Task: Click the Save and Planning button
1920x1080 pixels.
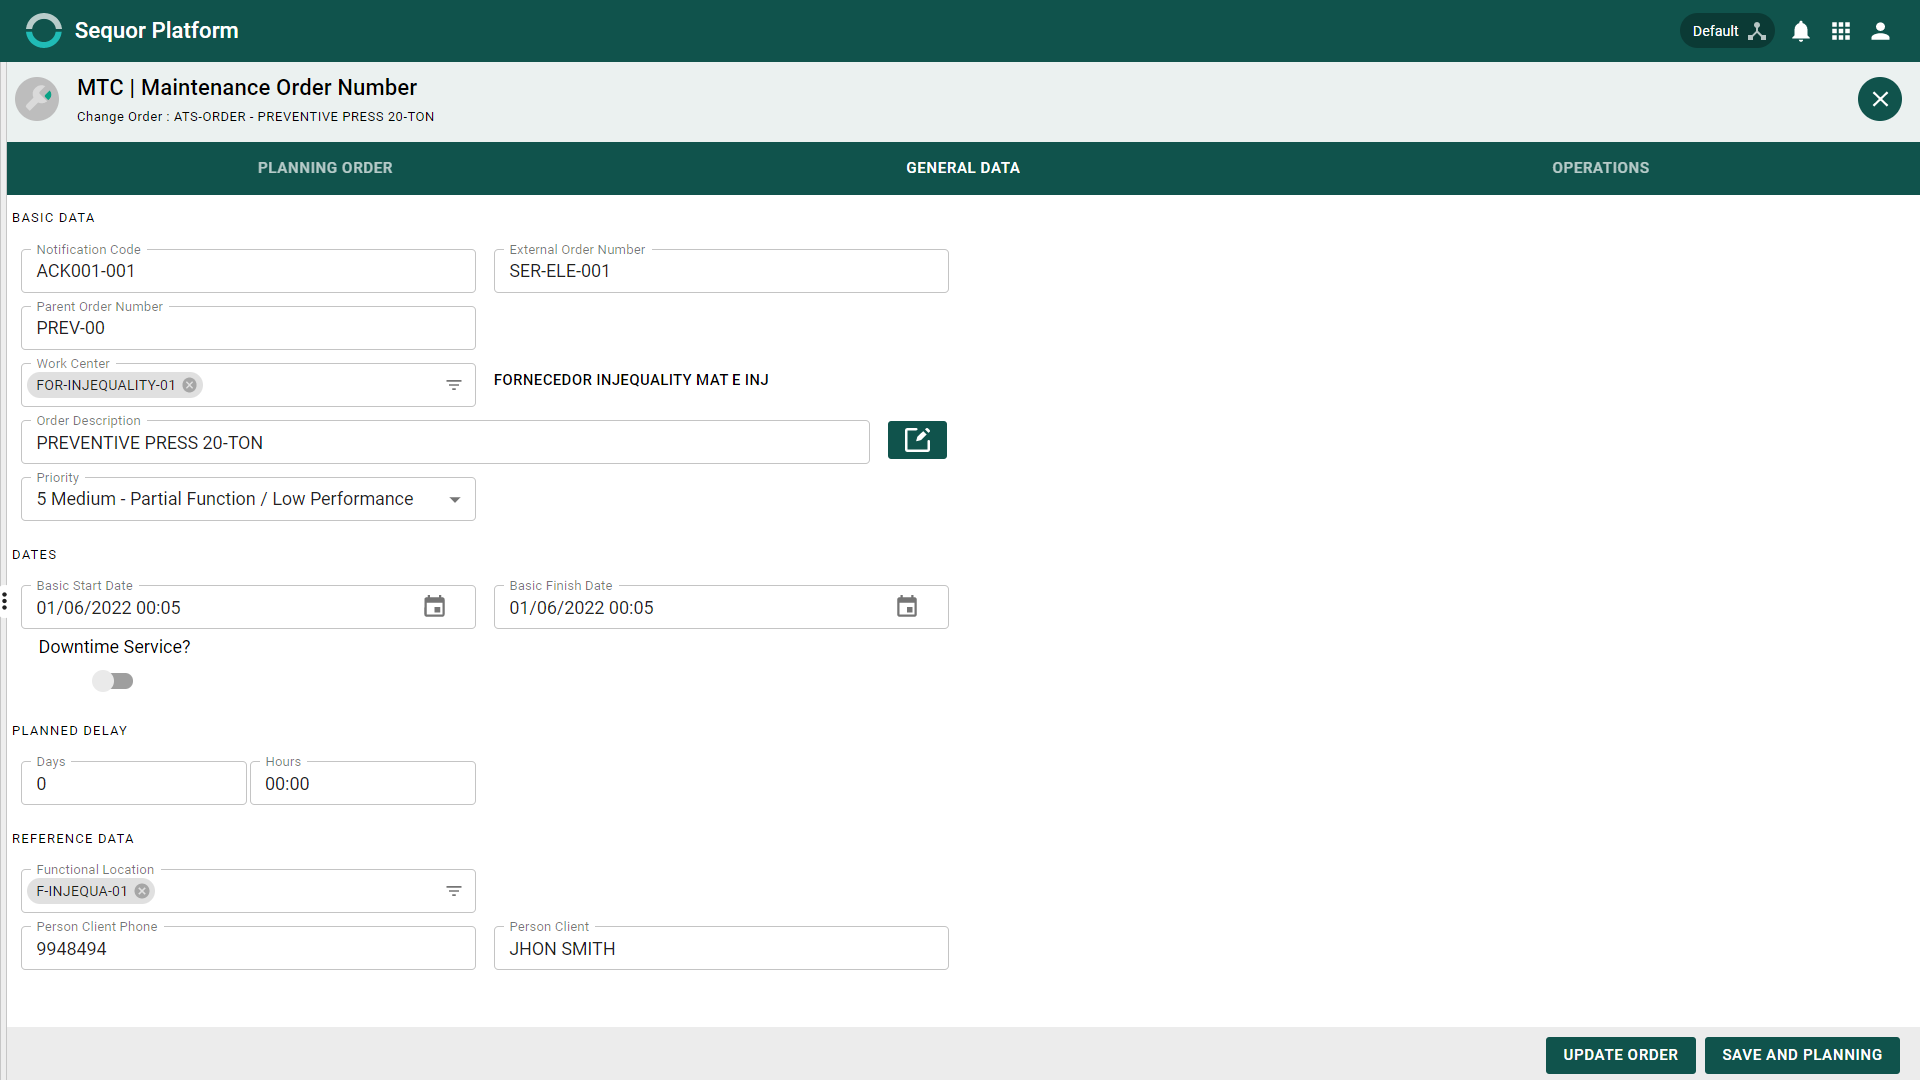Action: point(1802,1055)
